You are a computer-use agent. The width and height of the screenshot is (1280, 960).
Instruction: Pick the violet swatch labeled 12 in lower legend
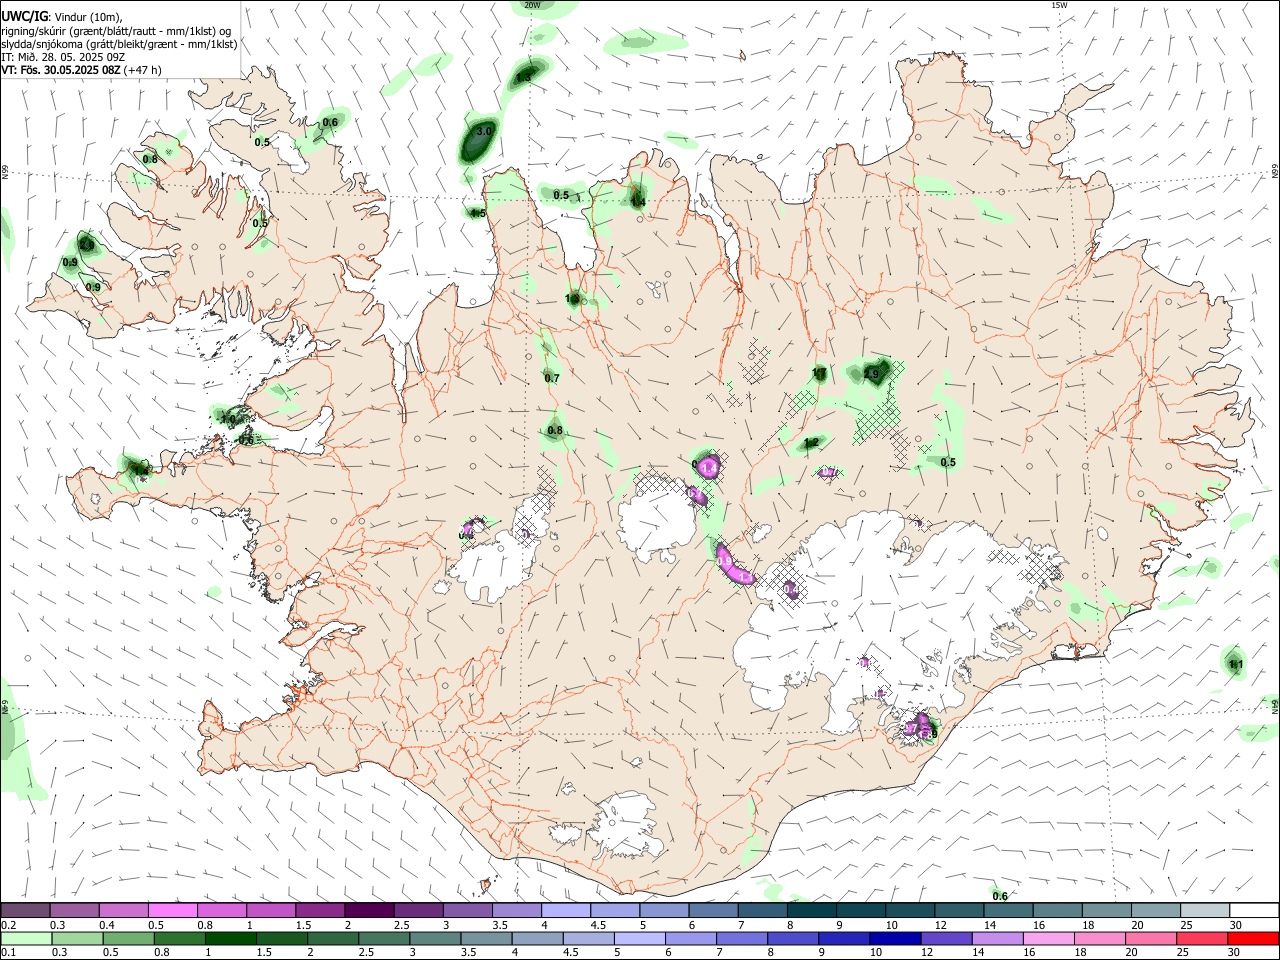click(x=946, y=938)
